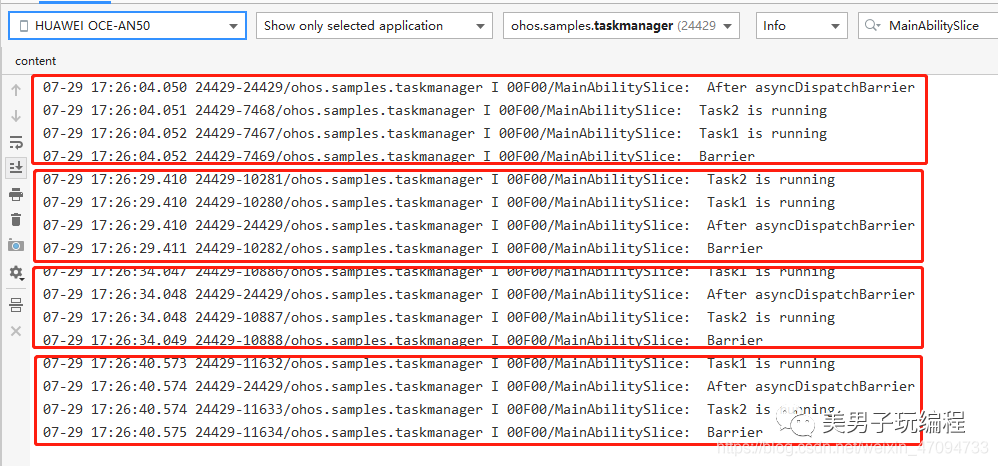Image resolution: width=998 pixels, height=466 pixels.
Task: Select log line 17:26:04.051 Task2 is running
Action: click(x=435, y=111)
